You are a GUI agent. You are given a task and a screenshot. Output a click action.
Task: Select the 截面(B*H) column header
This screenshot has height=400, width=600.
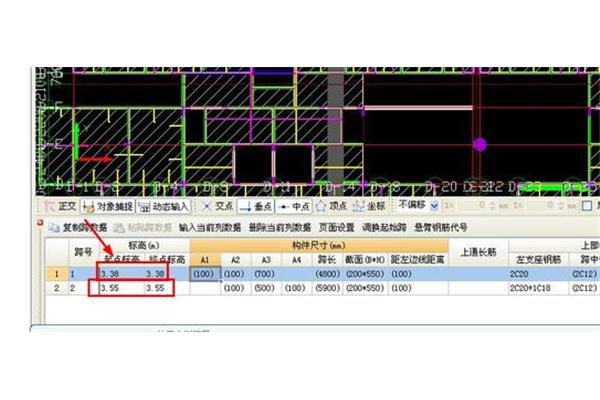coord(365,260)
